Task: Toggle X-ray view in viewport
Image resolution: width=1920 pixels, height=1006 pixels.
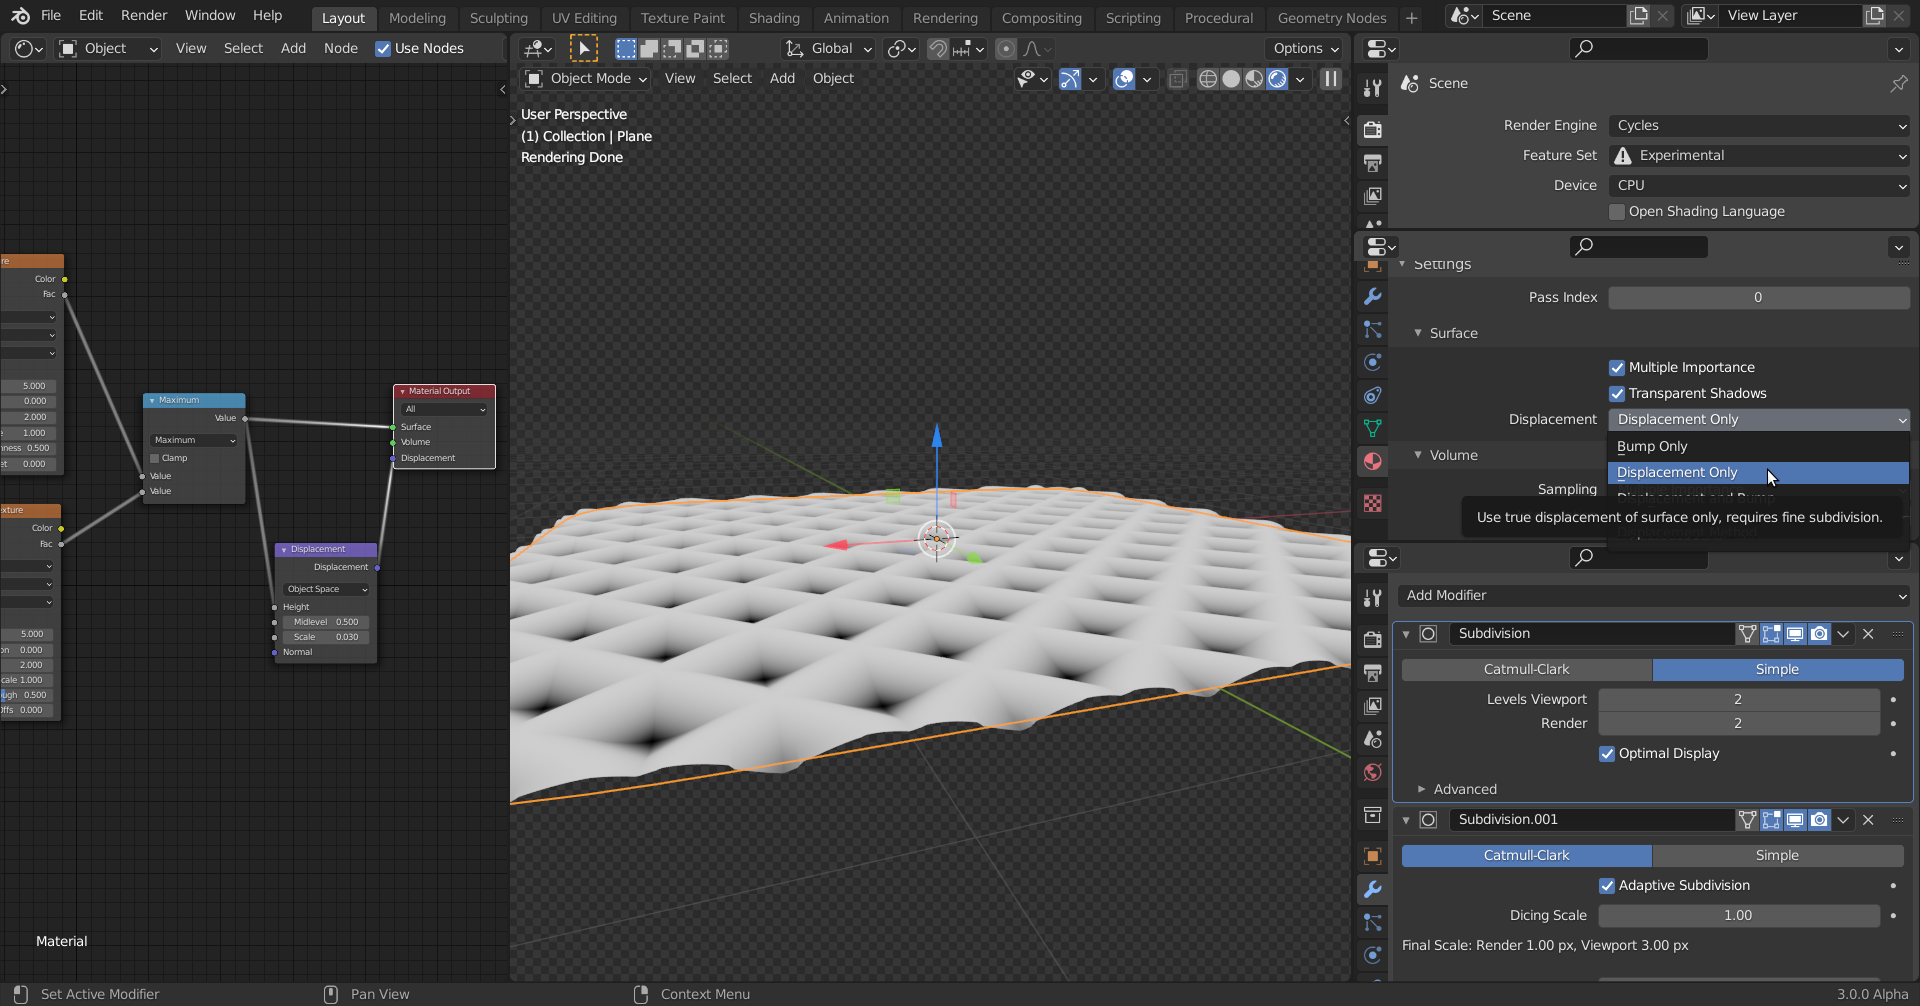Action: pos(1178,79)
